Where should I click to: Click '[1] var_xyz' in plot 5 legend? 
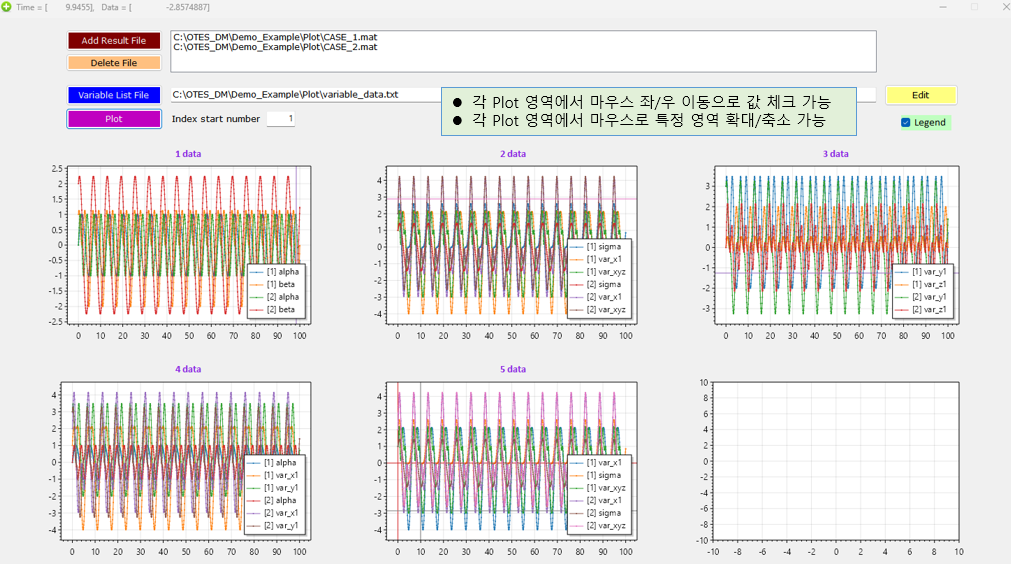point(606,488)
